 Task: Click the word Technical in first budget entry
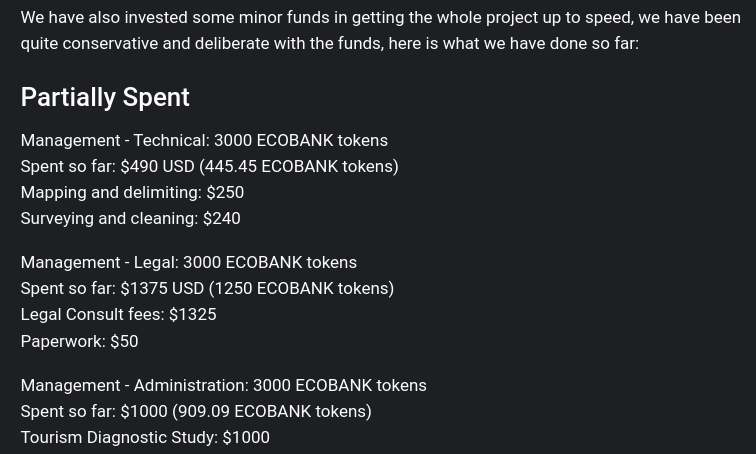(172, 140)
